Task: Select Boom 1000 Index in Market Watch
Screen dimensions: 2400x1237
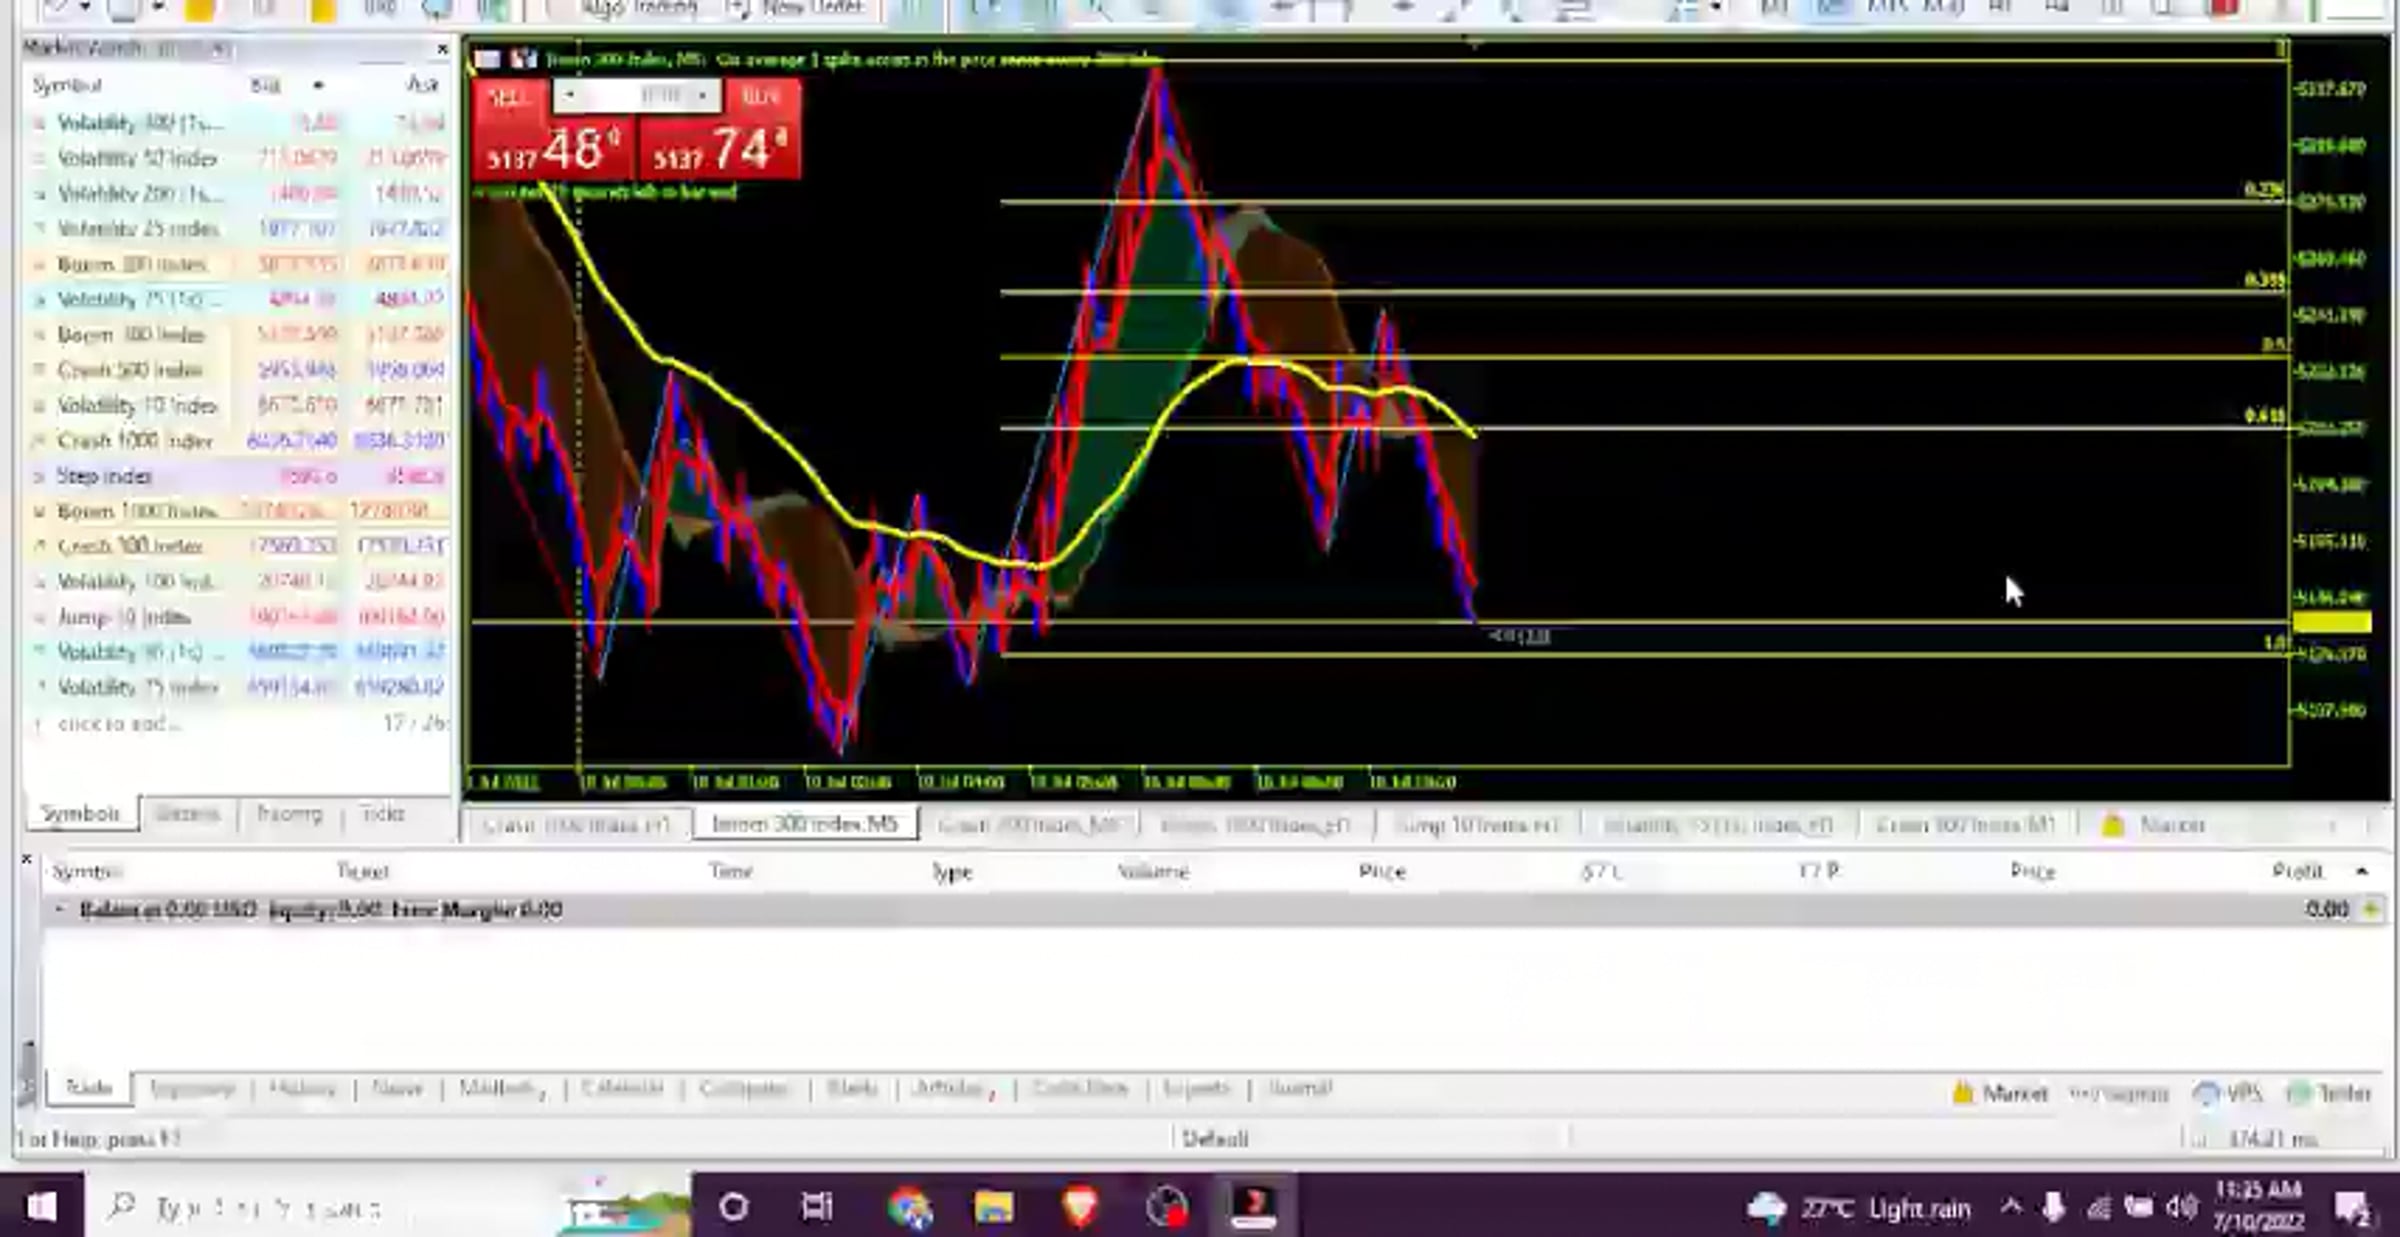Action: coord(135,511)
